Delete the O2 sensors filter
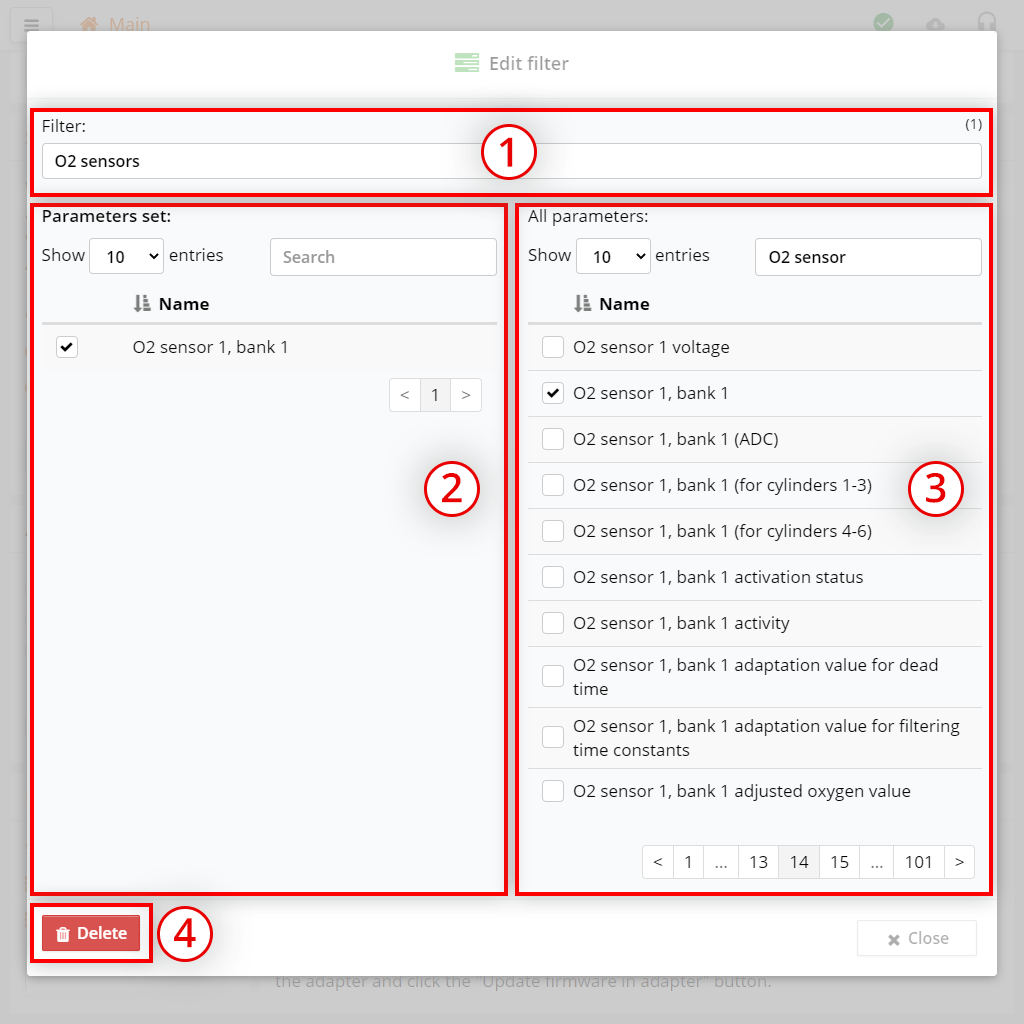This screenshot has width=1024, height=1024. coord(92,933)
